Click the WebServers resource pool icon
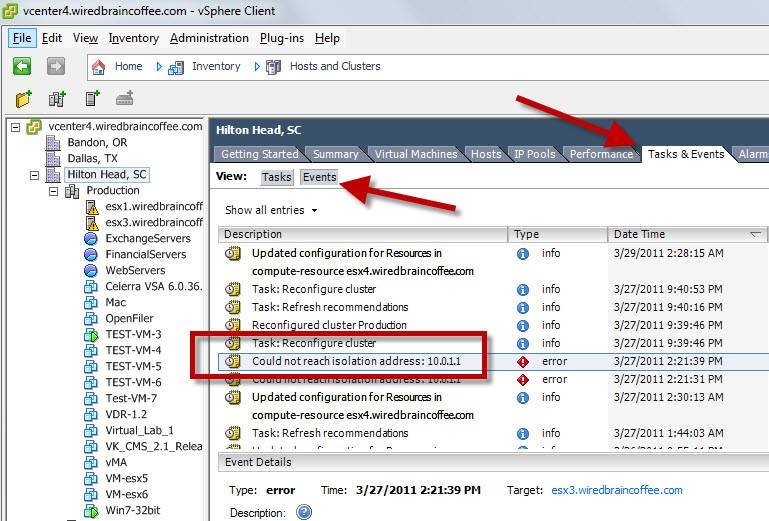 pyautogui.click(x=91, y=270)
